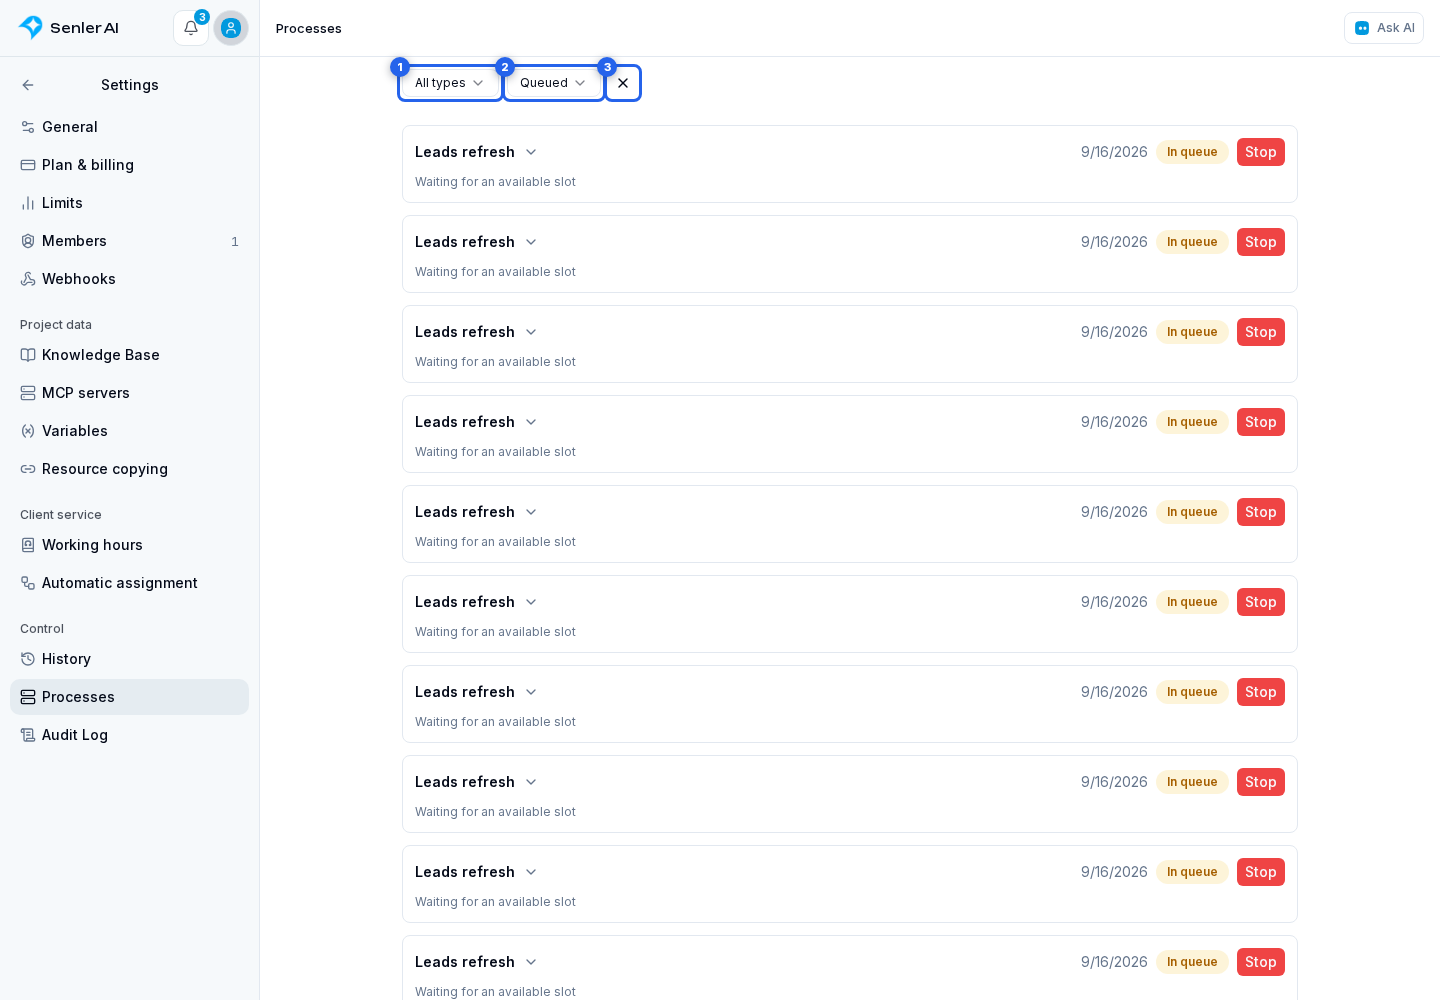Image resolution: width=1440 pixels, height=1000 pixels.
Task: Click the Project data section label
Action: tap(56, 325)
